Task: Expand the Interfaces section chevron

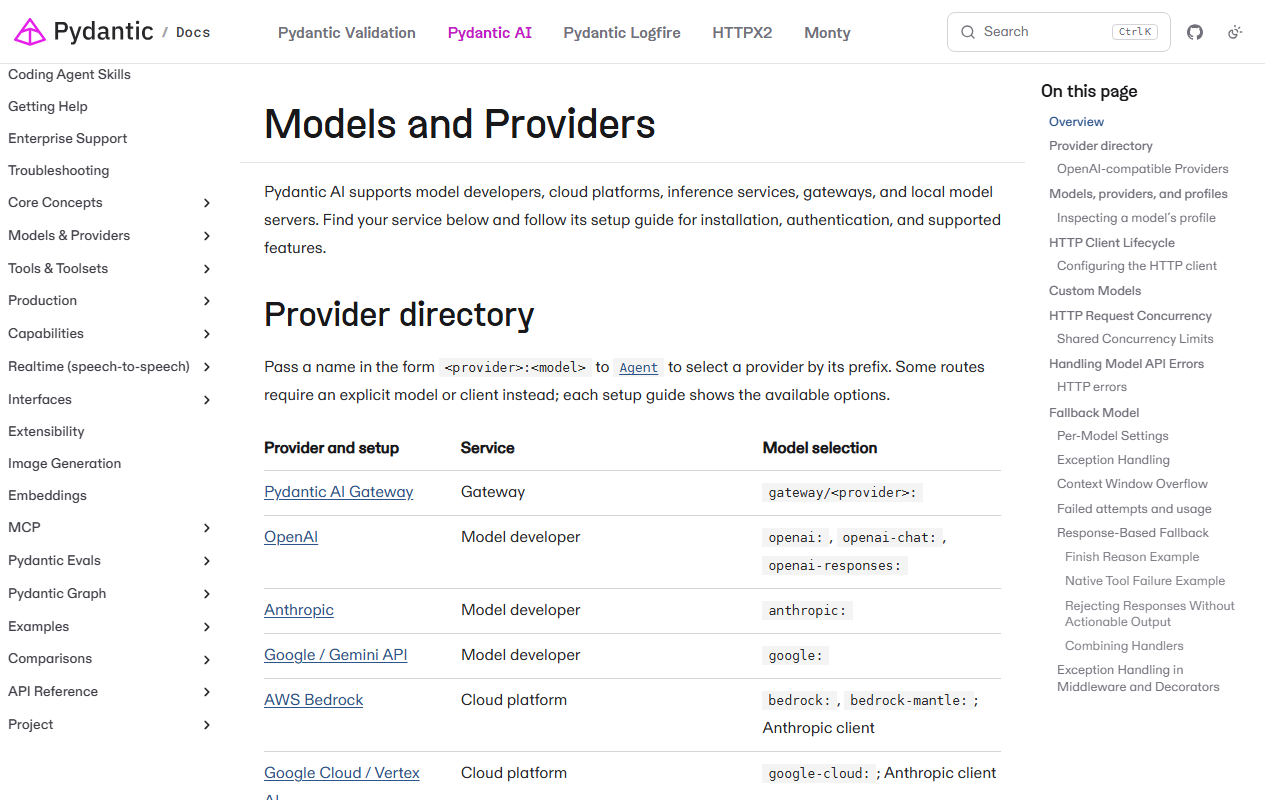Action: pyautogui.click(x=207, y=400)
